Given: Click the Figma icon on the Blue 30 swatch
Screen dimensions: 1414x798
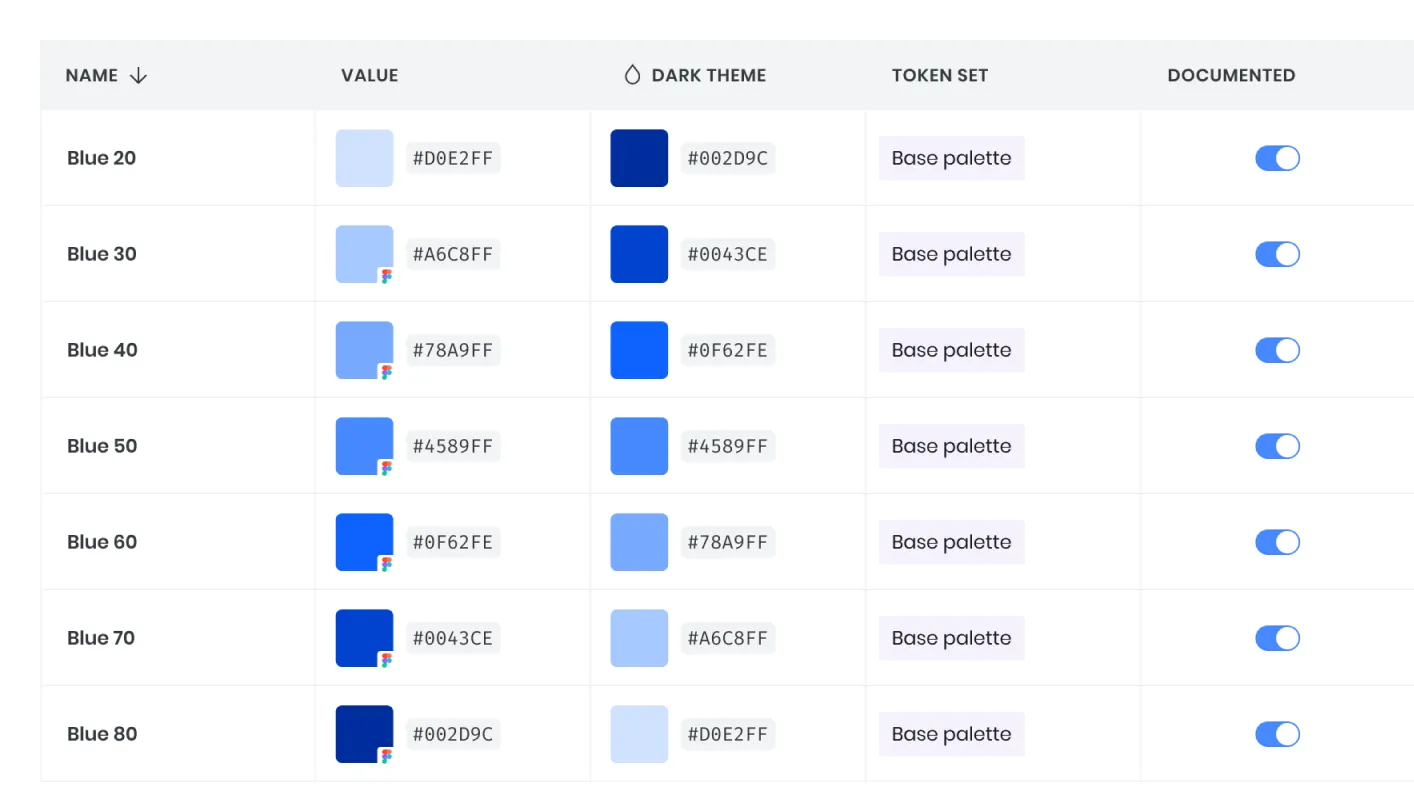Looking at the screenshot, I should (386, 275).
